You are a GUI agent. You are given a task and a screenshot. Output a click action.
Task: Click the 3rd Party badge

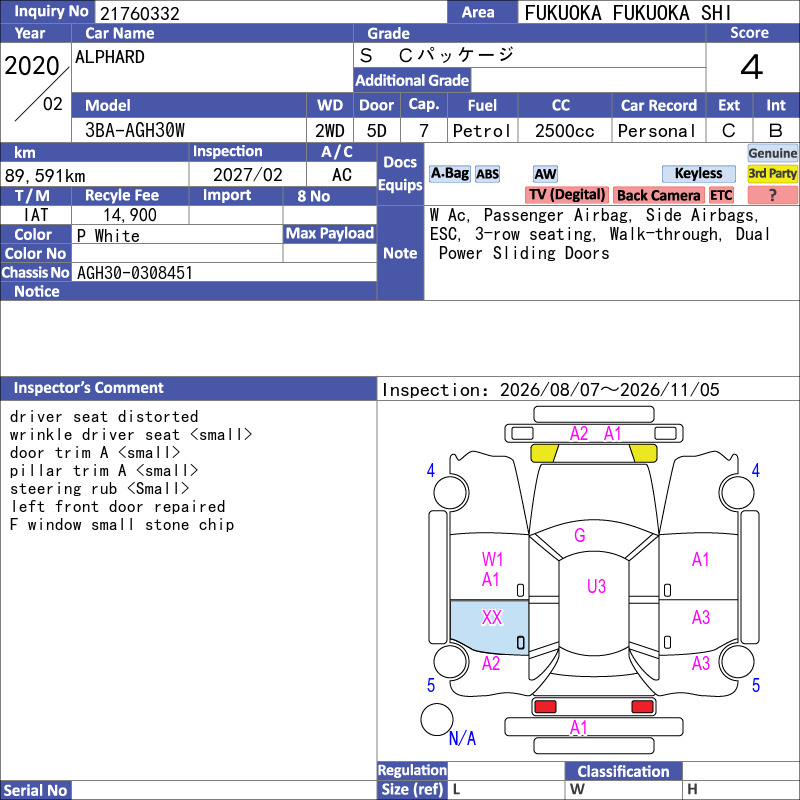pyautogui.click(x=772, y=174)
